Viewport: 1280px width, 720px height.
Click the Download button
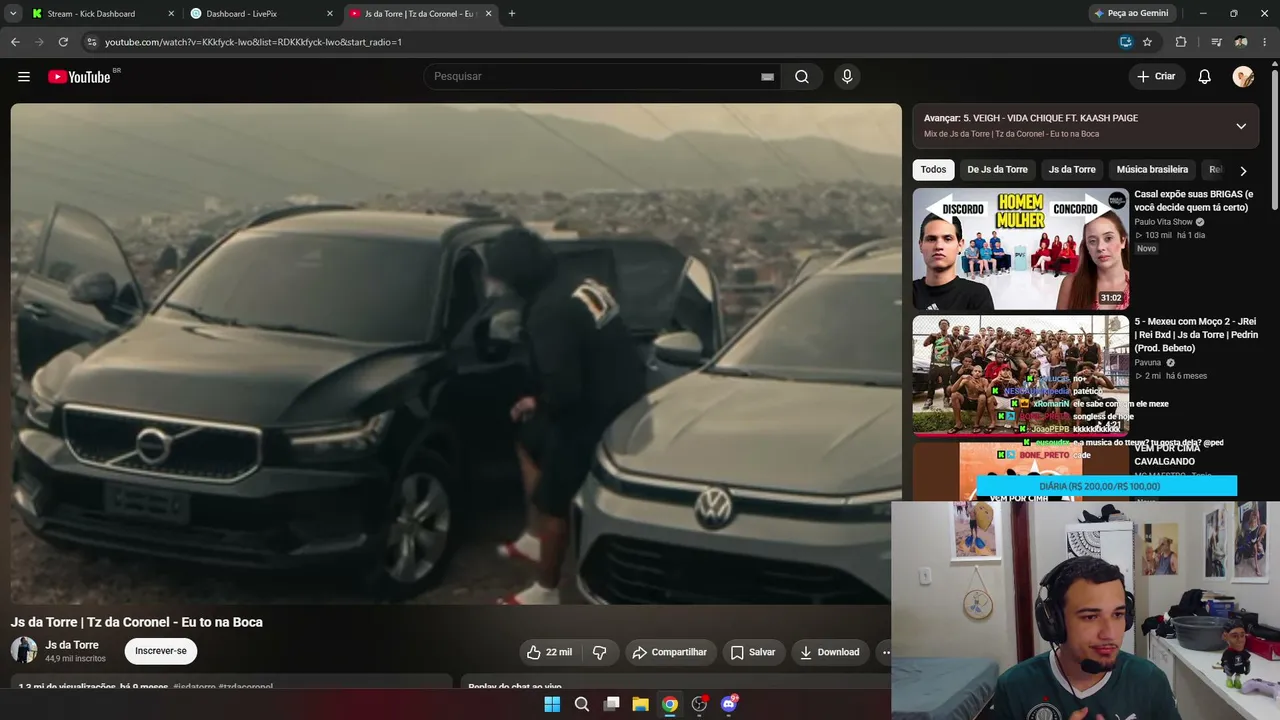pos(829,652)
